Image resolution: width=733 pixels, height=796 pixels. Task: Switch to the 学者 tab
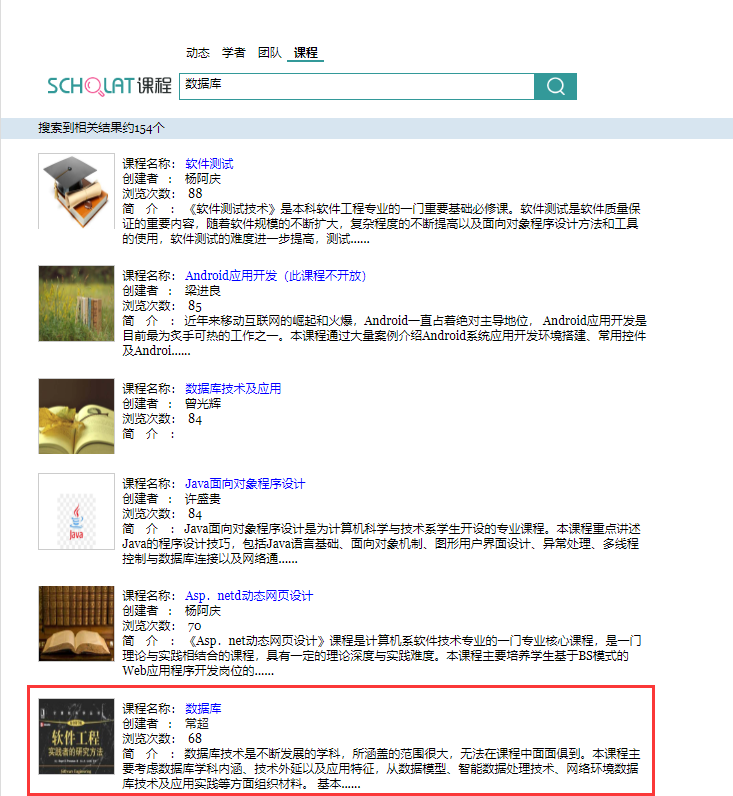tap(233, 53)
